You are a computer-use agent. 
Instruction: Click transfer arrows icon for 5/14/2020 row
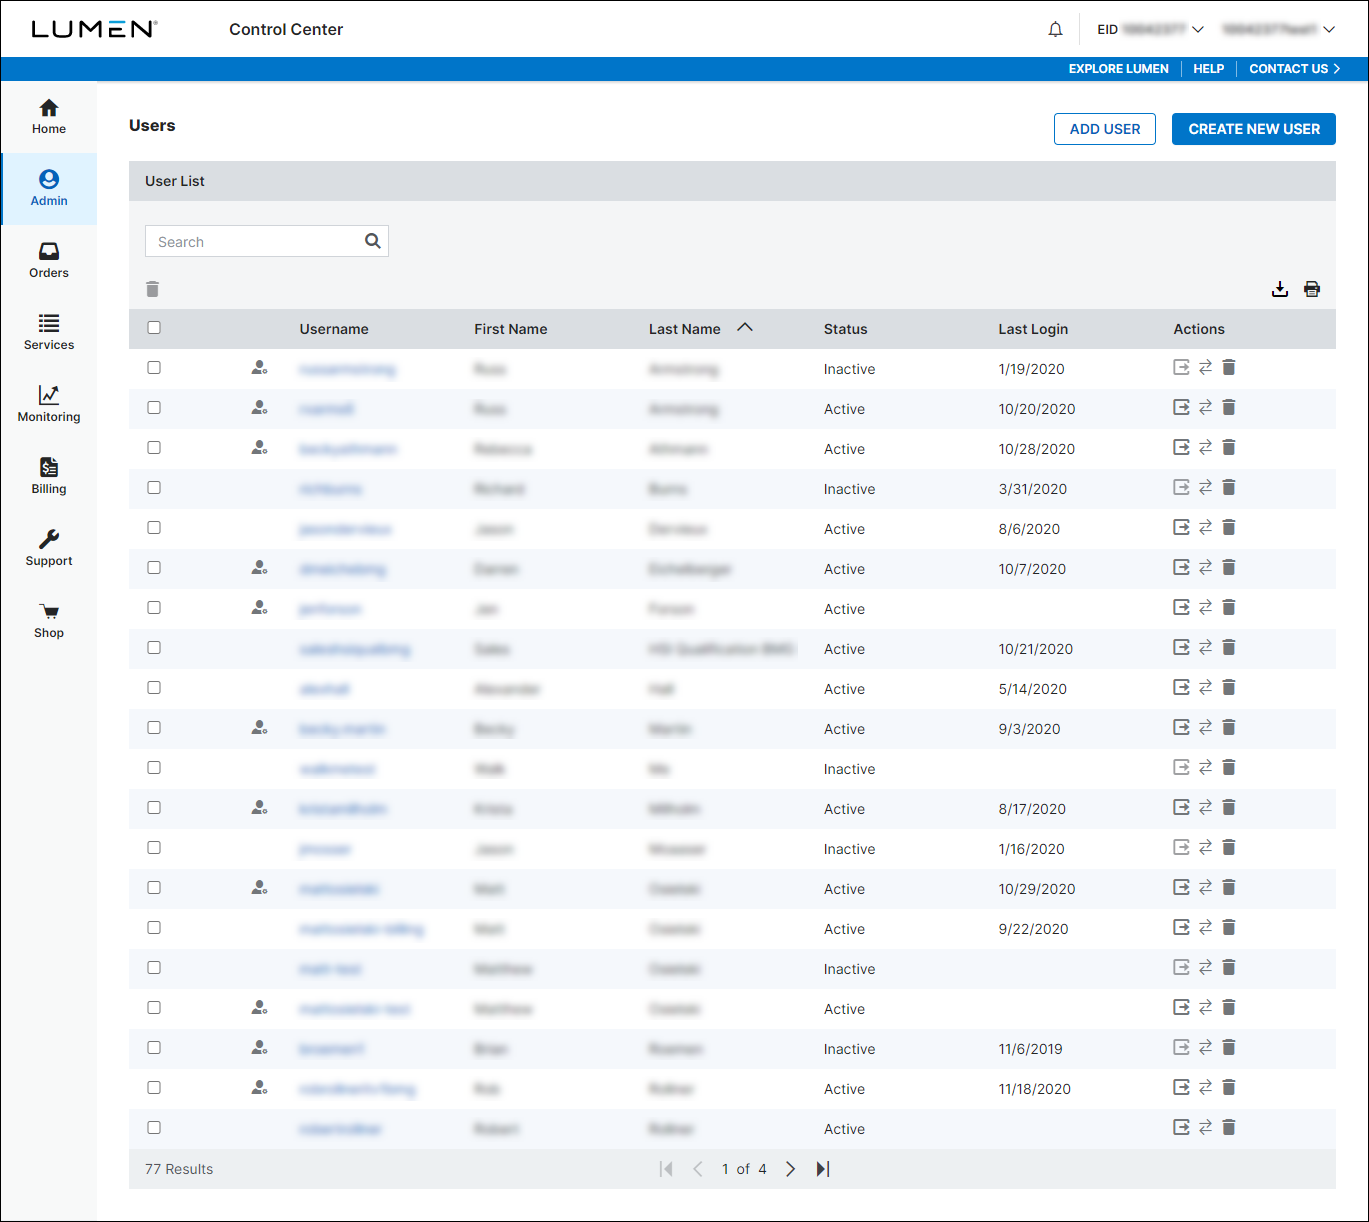pos(1205,687)
